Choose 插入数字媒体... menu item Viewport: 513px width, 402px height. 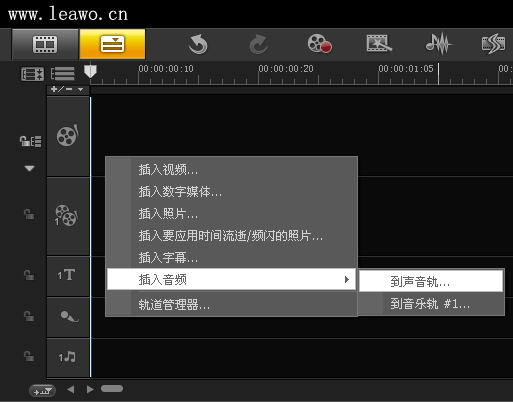pyautogui.click(x=232, y=192)
